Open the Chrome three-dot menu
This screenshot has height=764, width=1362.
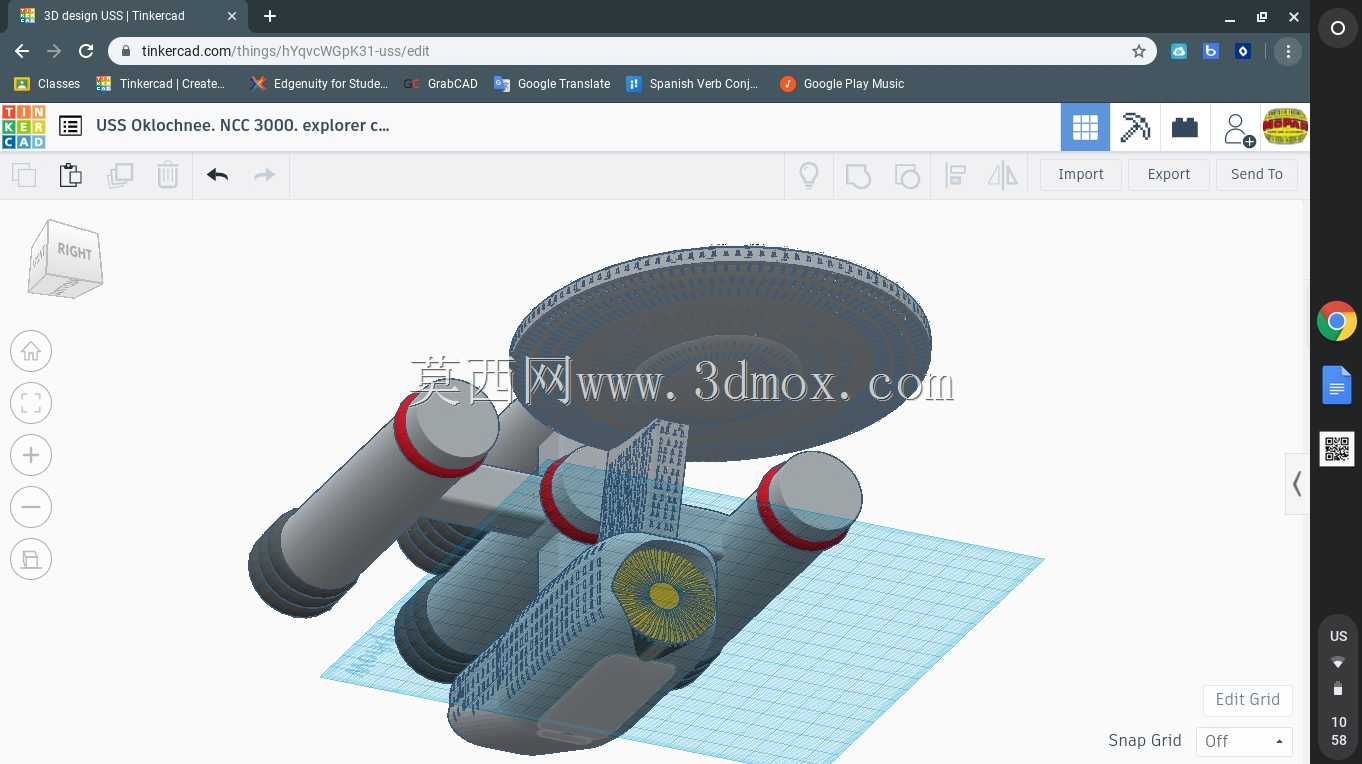(1288, 51)
